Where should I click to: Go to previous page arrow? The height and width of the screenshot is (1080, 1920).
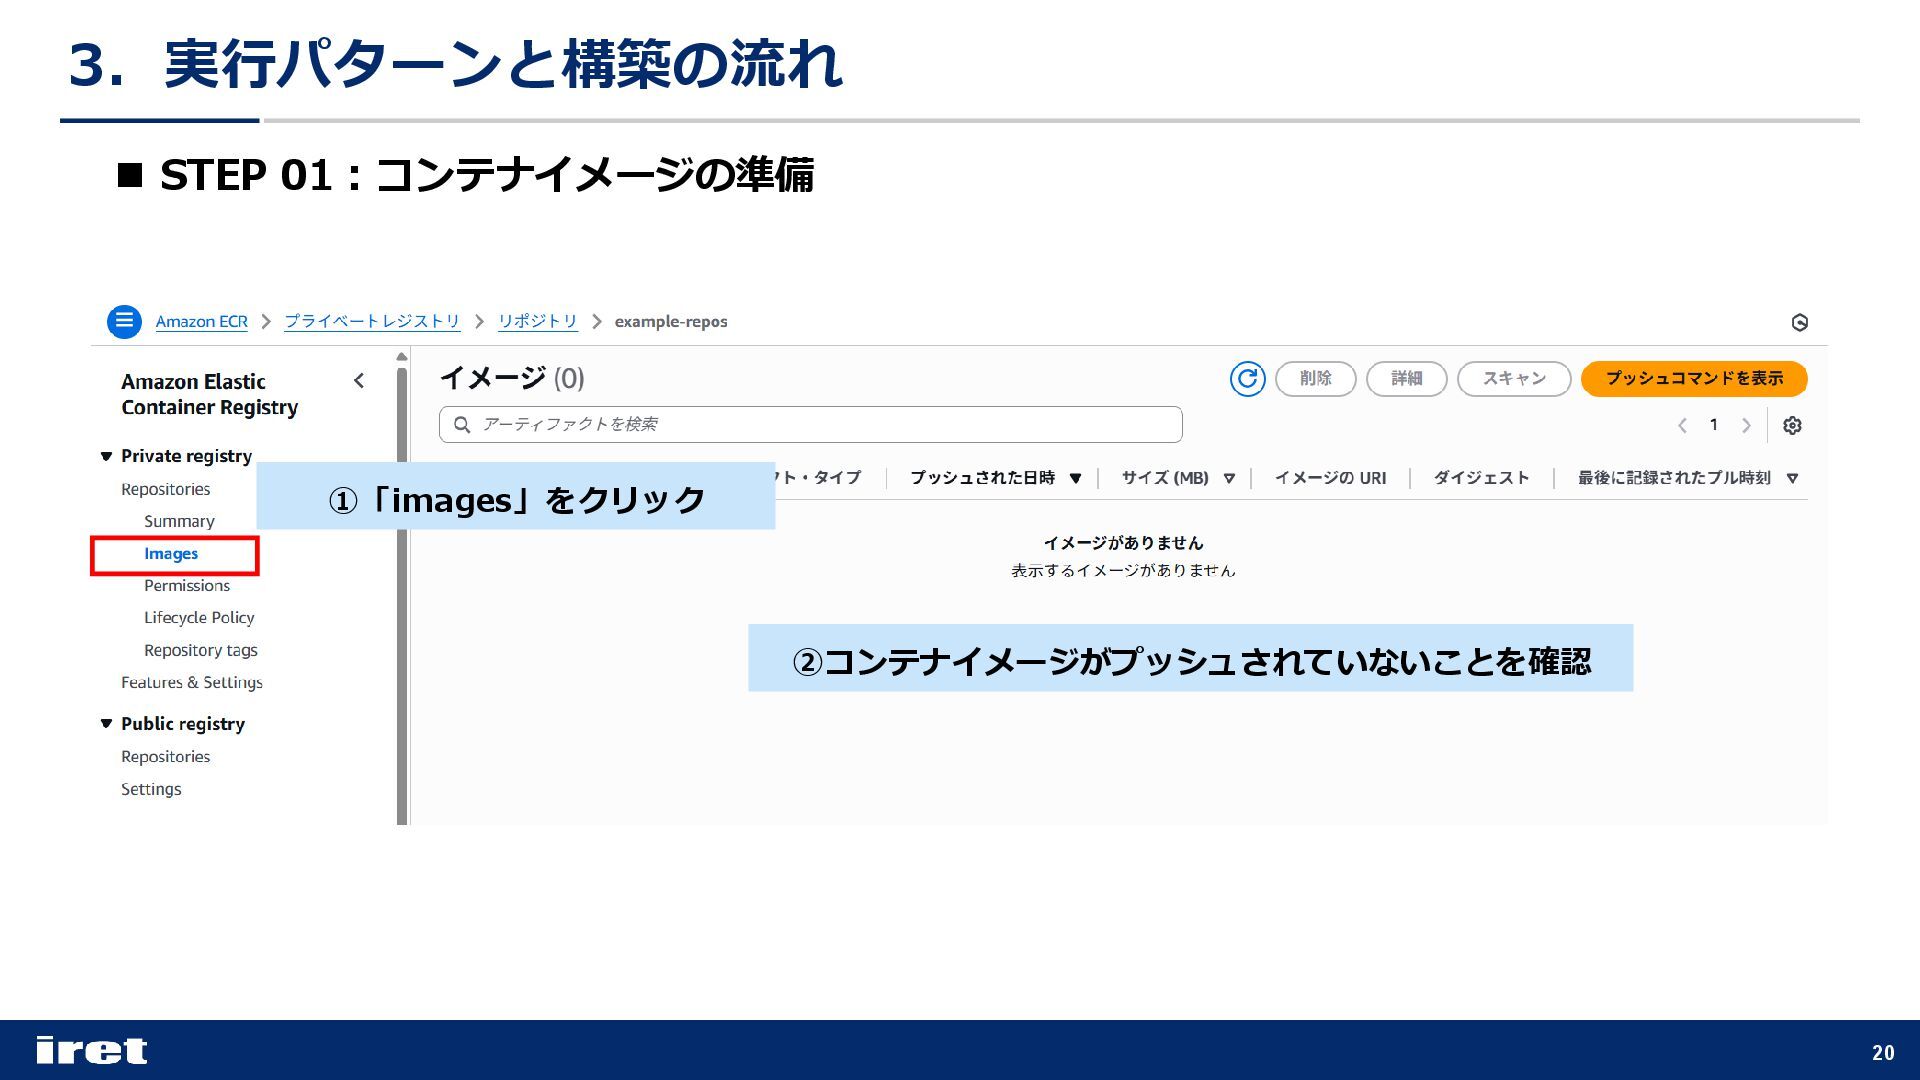(x=1682, y=425)
